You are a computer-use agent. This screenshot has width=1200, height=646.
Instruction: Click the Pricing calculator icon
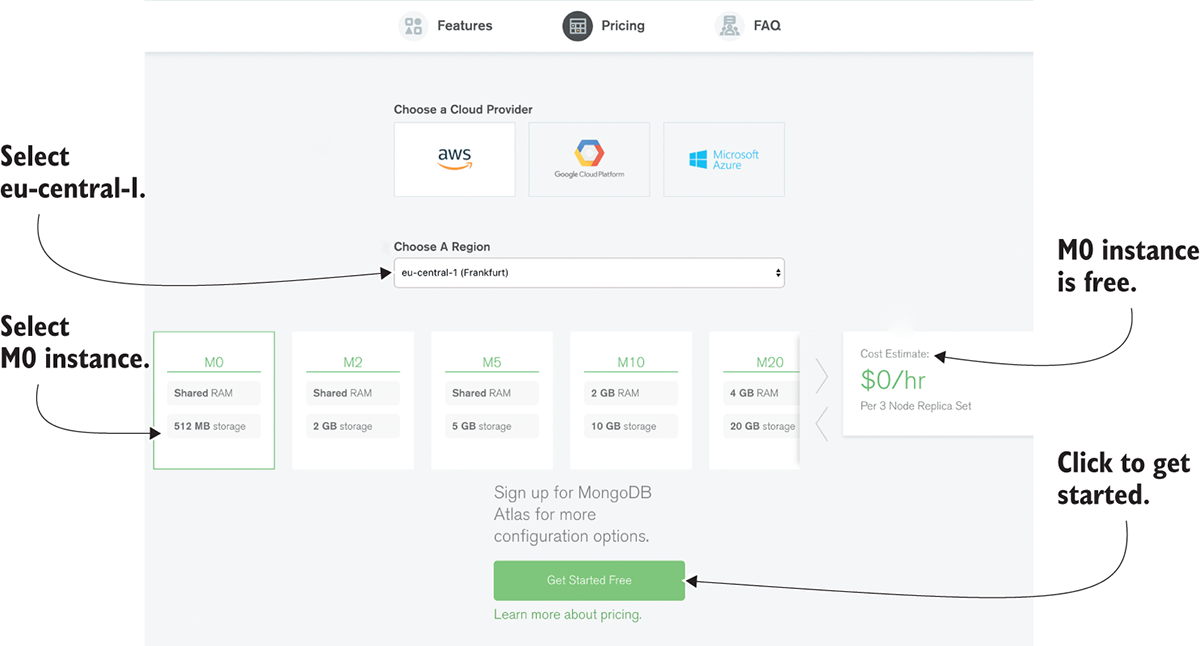[578, 26]
